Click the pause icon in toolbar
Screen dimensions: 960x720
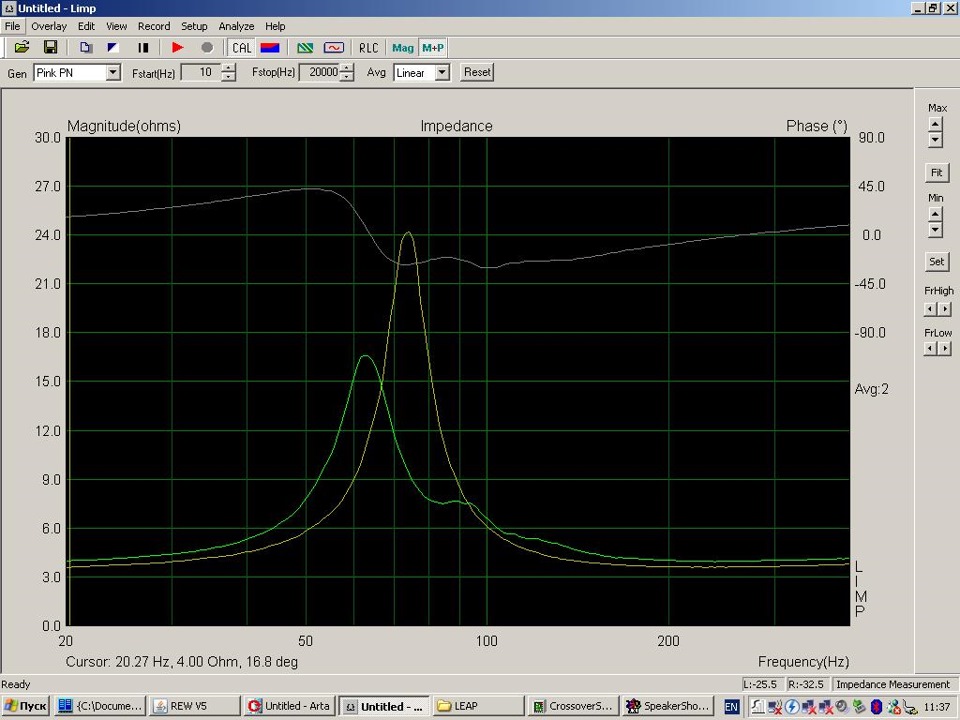[x=143, y=47]
